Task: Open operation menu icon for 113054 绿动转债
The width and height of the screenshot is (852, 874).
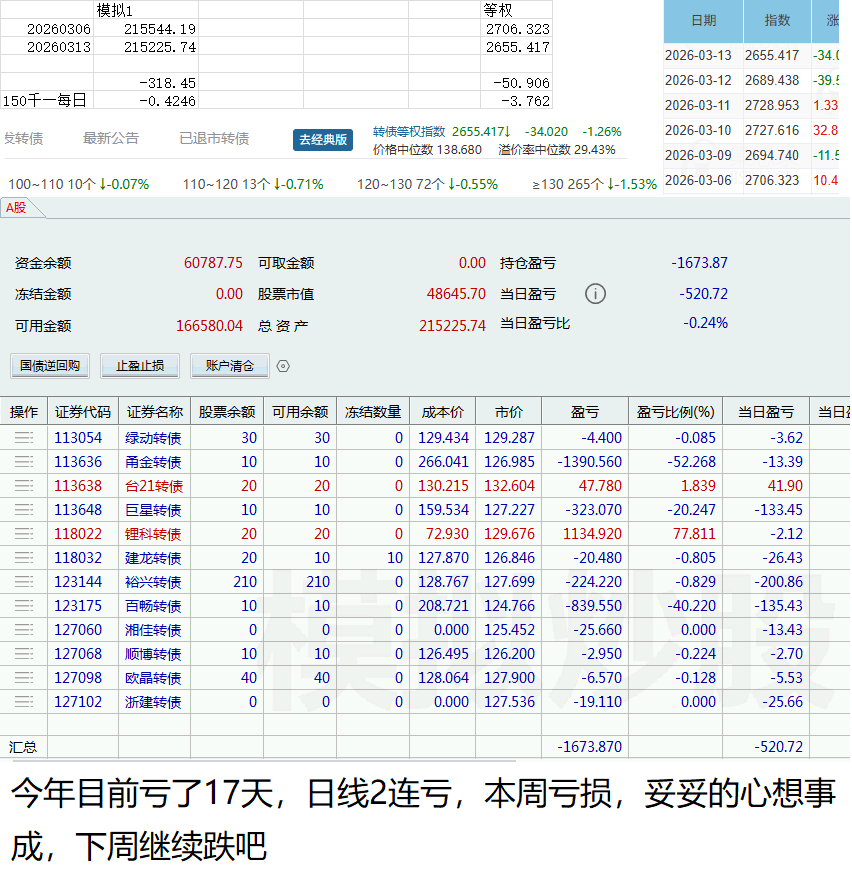Action: [x=24, y=438]
